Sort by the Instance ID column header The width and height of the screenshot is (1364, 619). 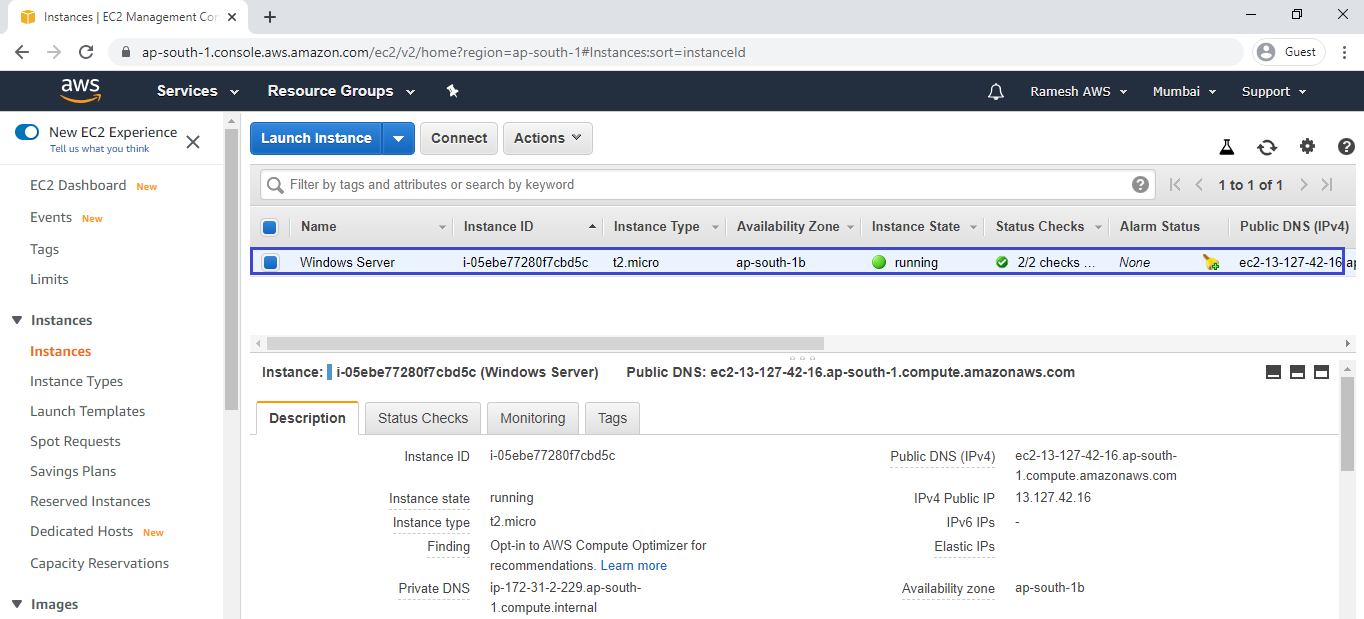coord(528,227)
